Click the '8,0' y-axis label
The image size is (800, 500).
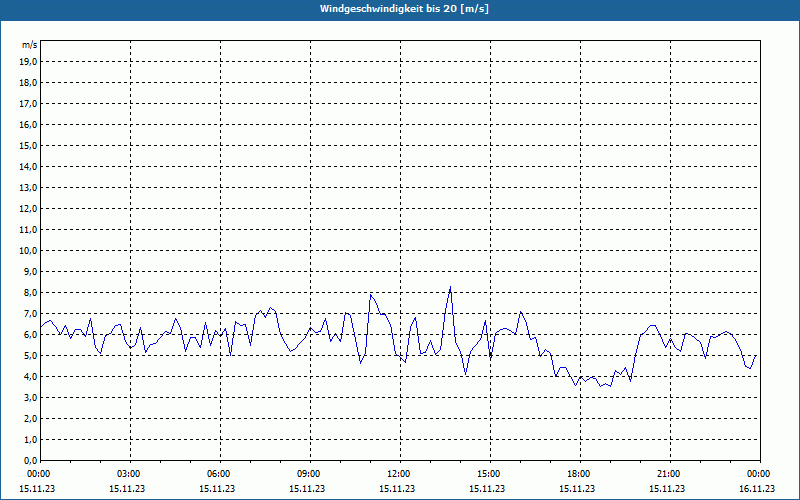click(x=30, y=292)
